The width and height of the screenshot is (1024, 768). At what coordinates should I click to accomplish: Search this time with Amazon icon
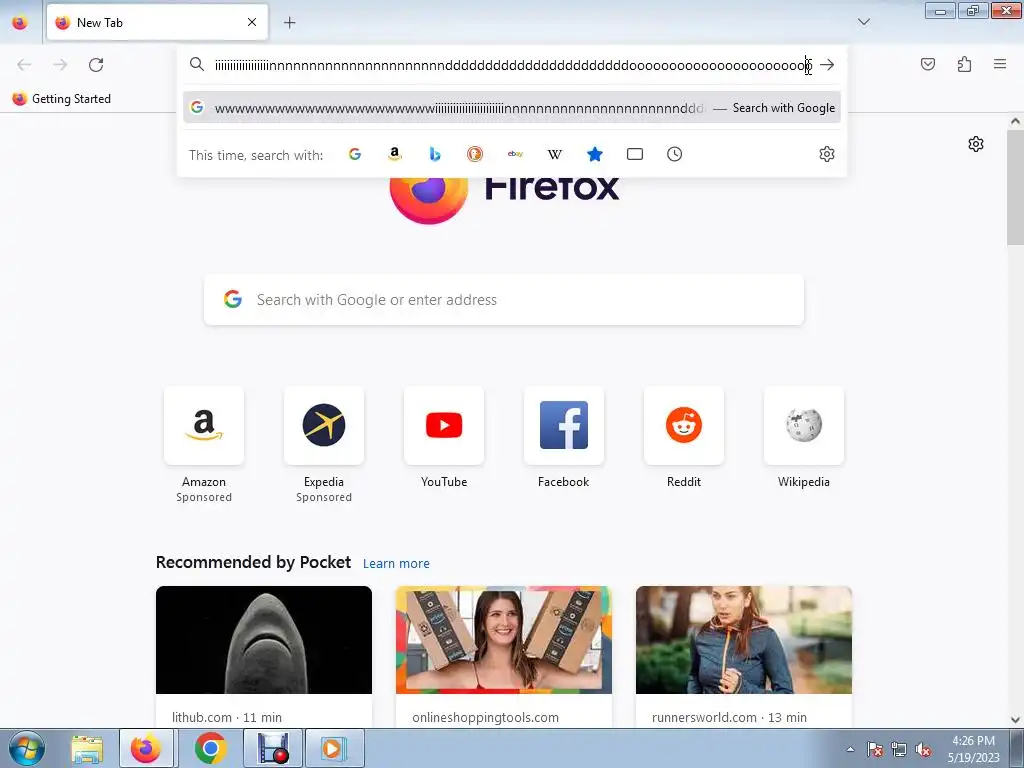394,154
